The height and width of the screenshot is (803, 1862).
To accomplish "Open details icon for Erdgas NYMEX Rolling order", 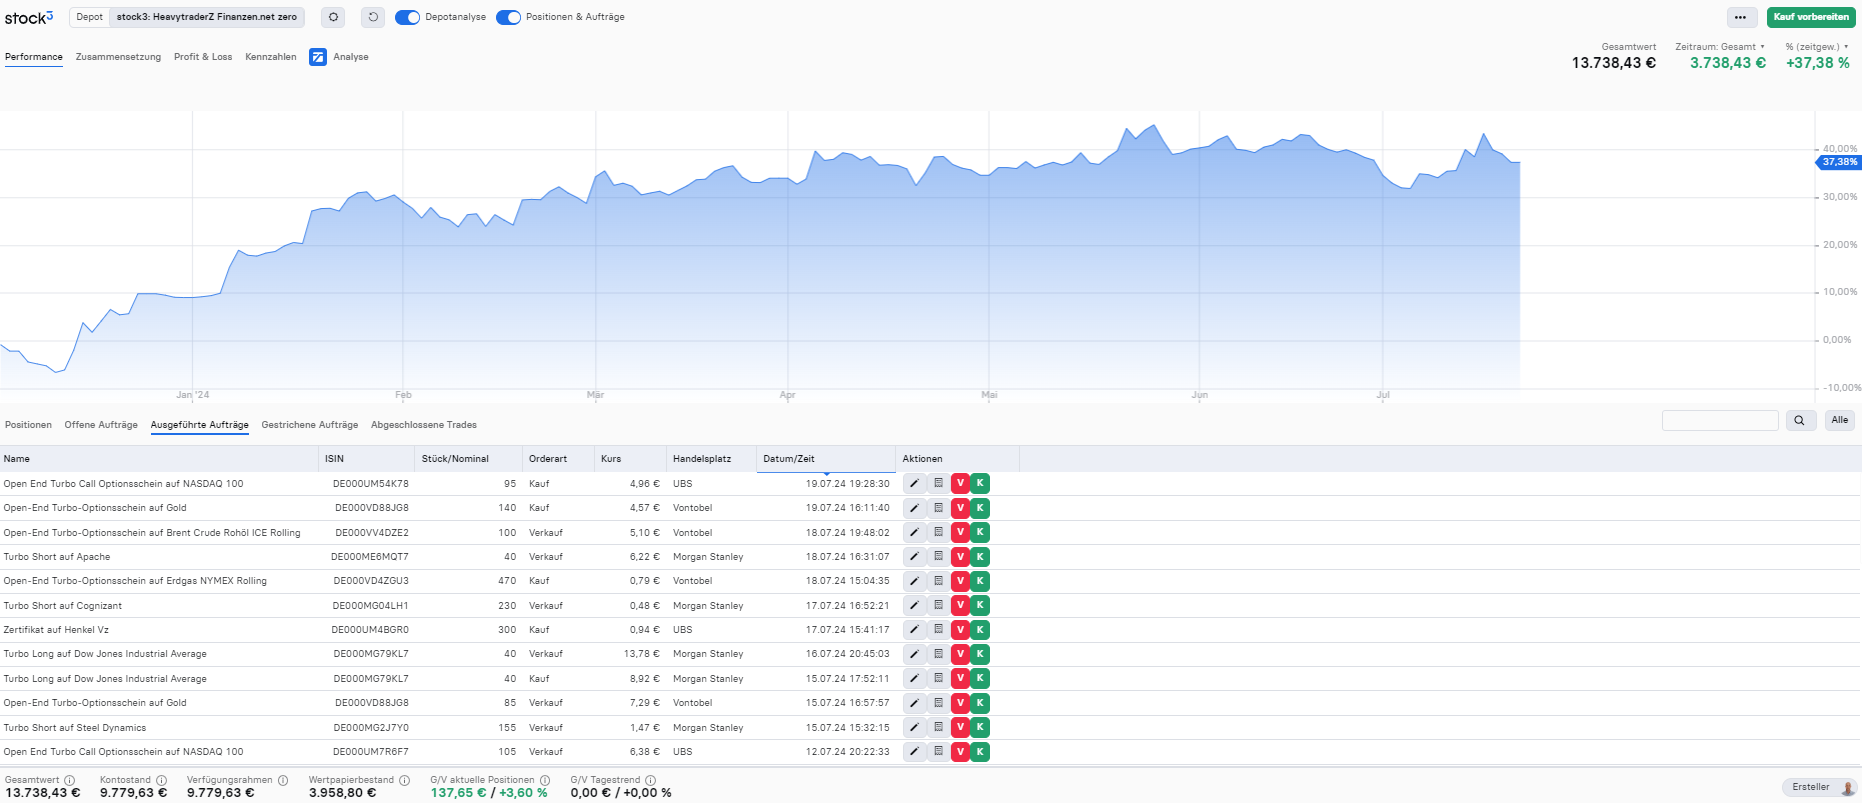I will click(x=938, y=581).
